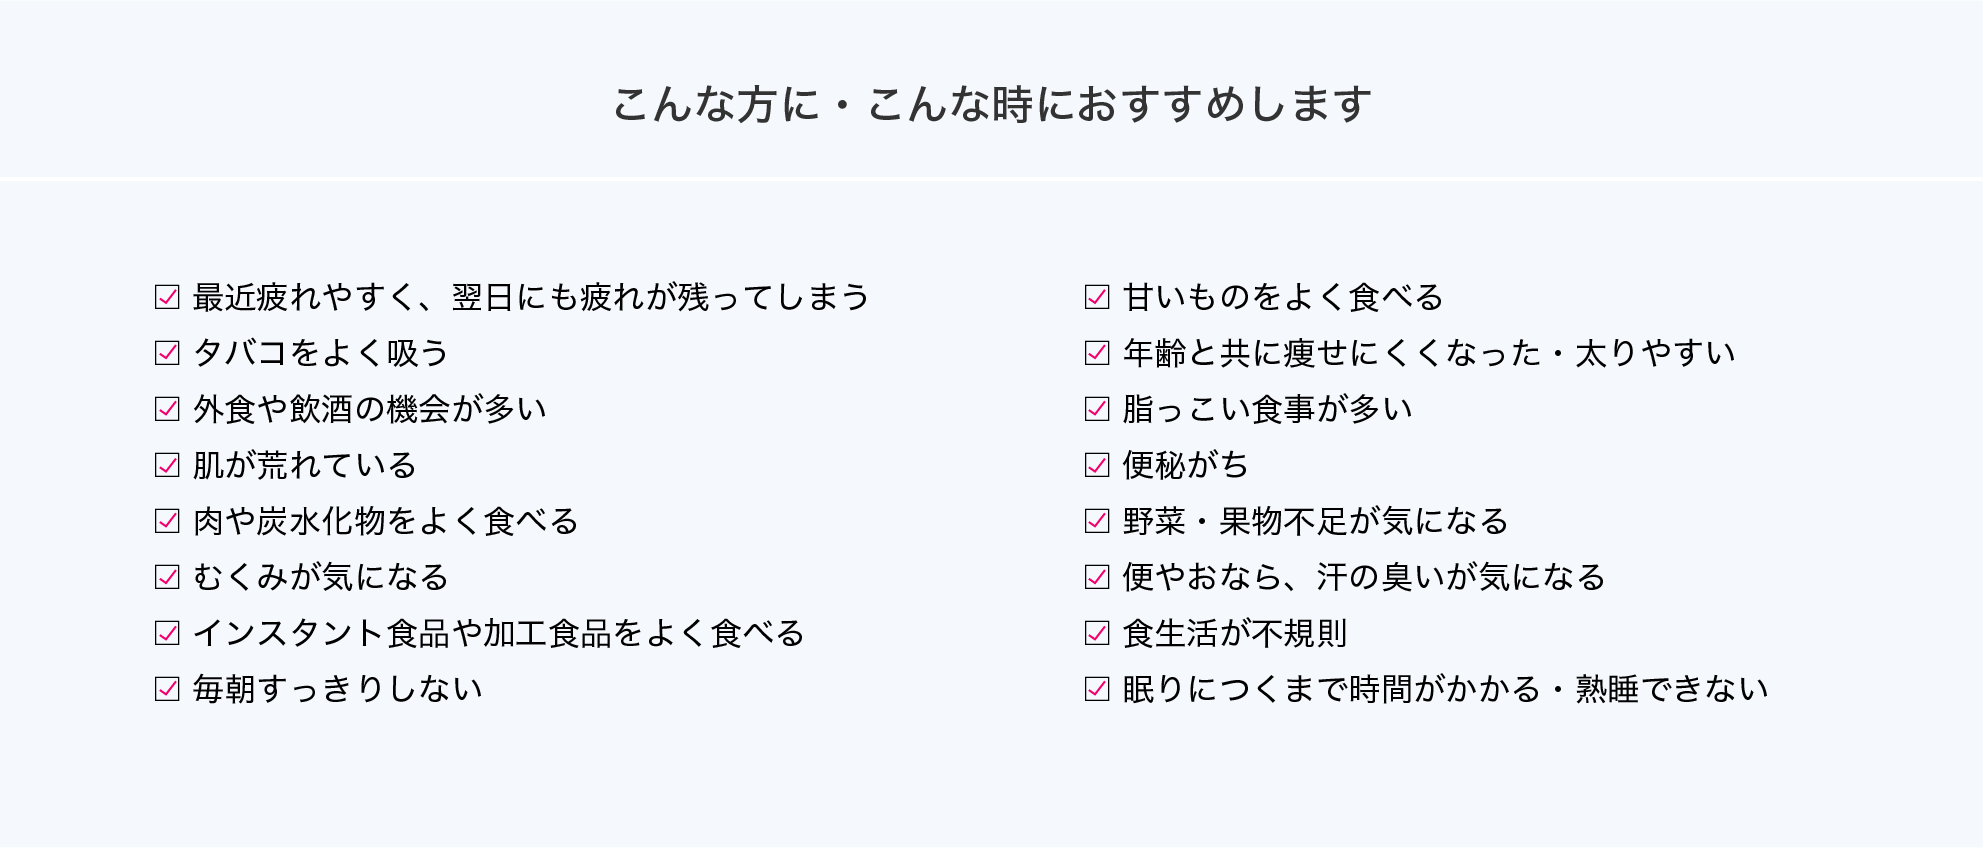Toggle the 甘いものをよく食べる checkbox

tap(1097, 297)
